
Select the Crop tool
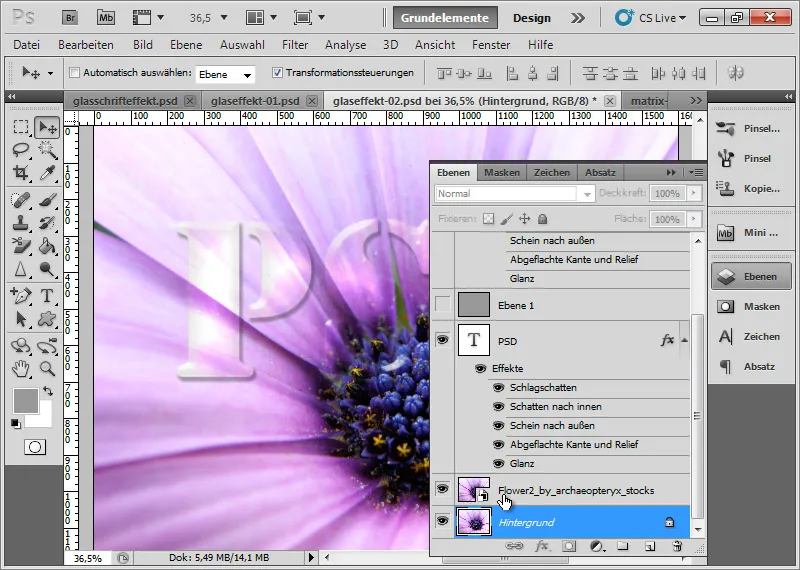(x=21, y=173)
